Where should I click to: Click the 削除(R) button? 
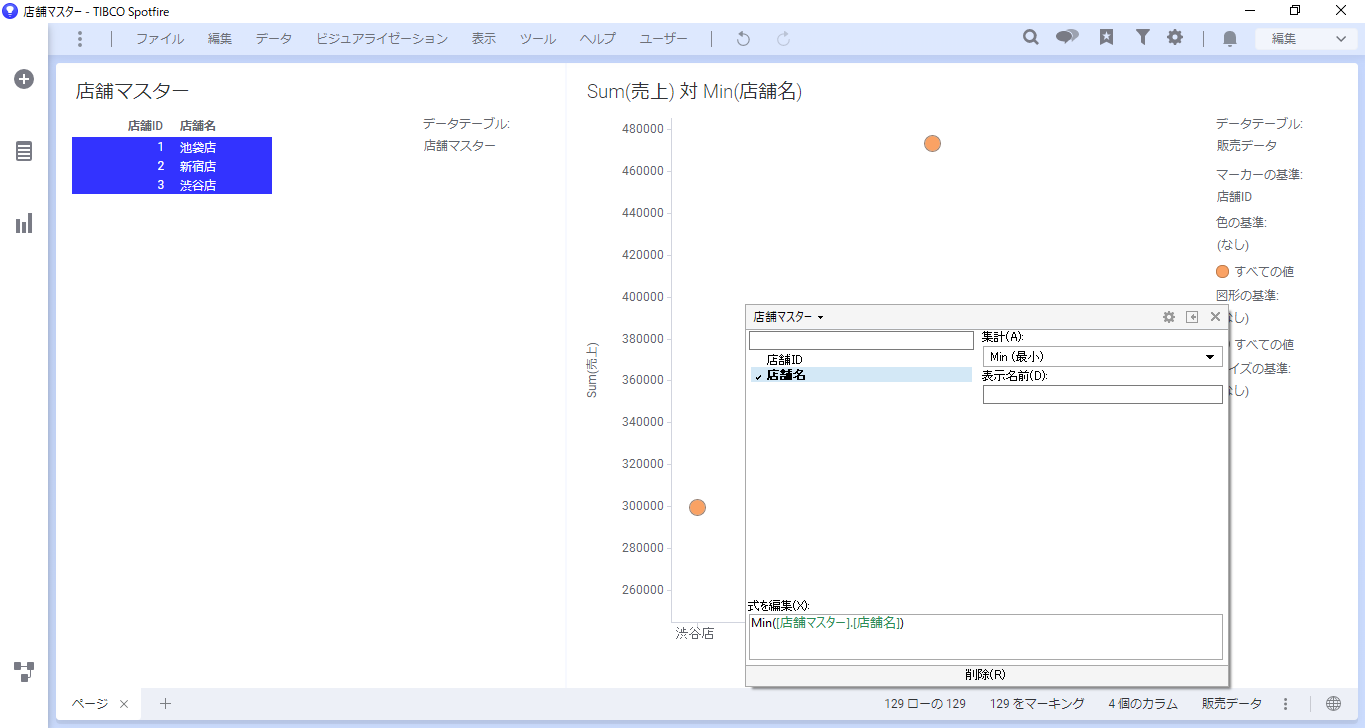[987, 675]
